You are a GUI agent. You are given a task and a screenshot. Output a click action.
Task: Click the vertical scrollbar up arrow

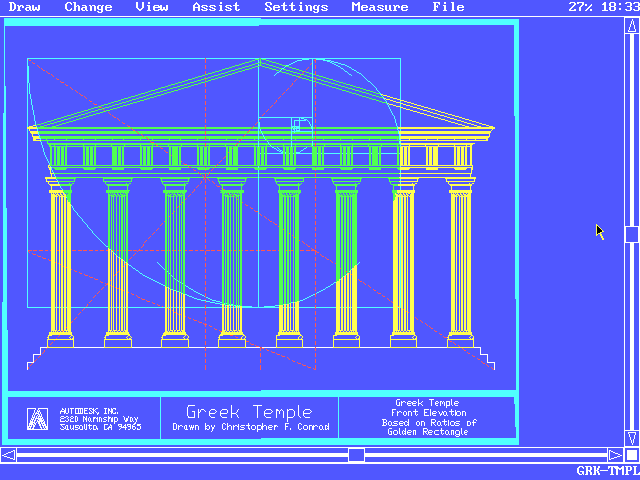(x=631, y=24)
